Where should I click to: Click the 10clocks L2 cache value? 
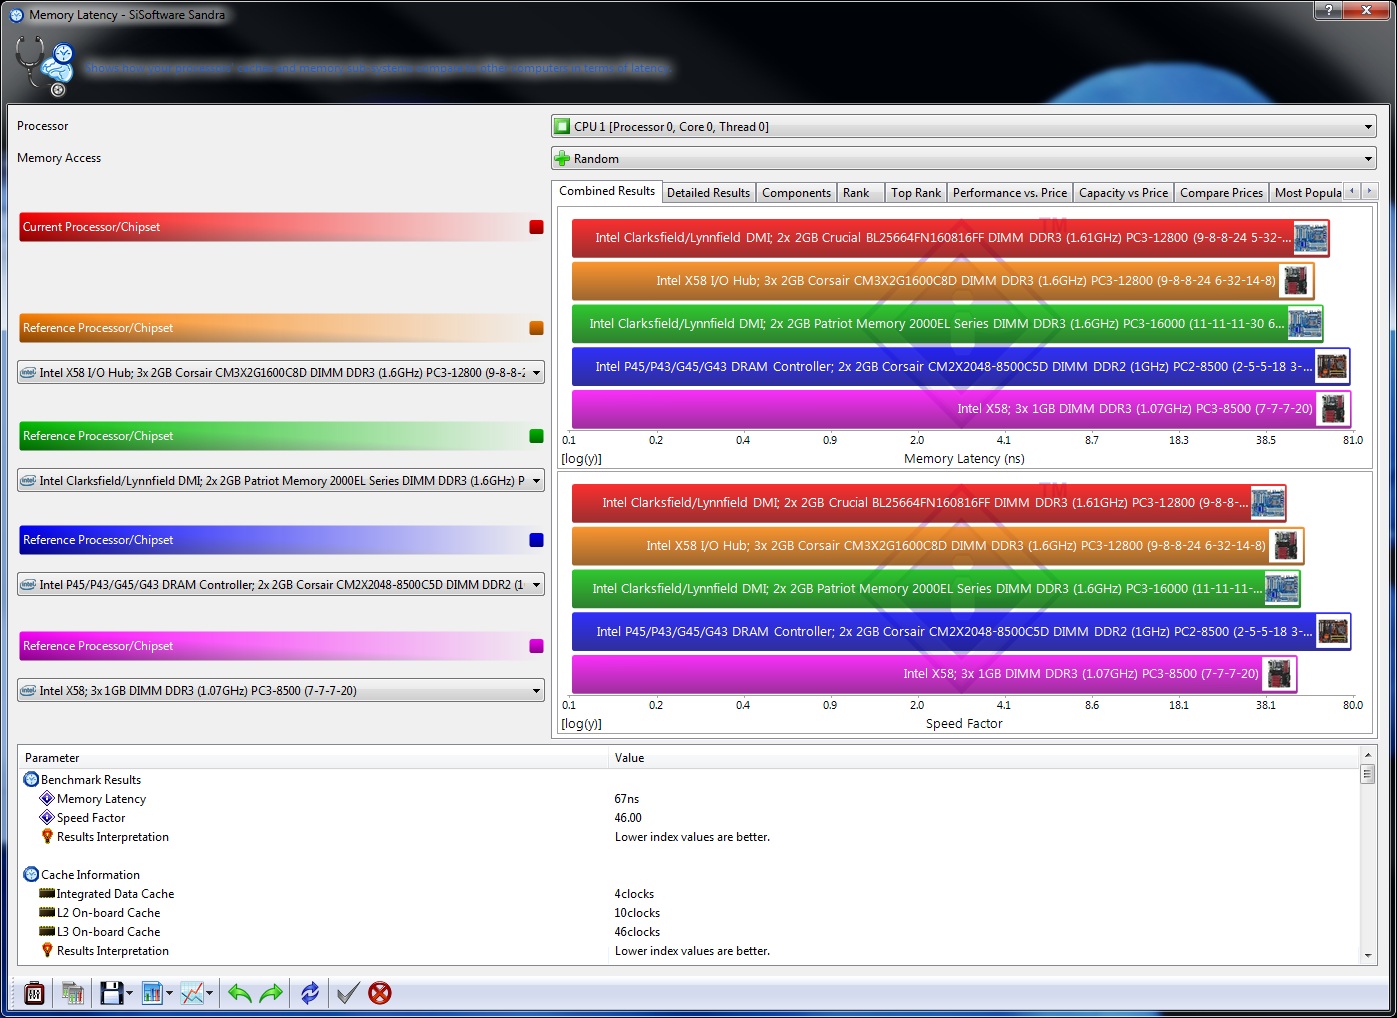click(637, 913)
